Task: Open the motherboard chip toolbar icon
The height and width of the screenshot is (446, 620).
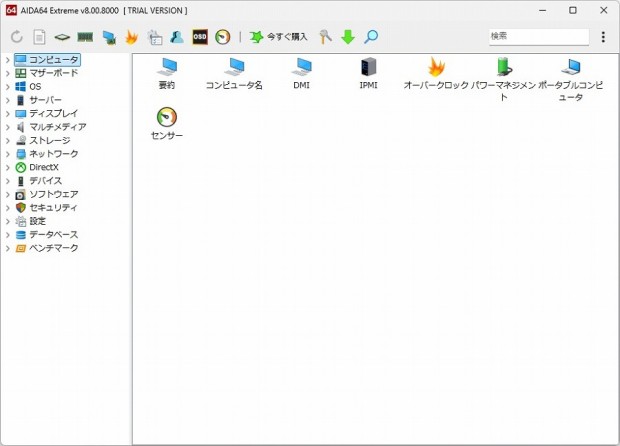Action: point(62,37)
